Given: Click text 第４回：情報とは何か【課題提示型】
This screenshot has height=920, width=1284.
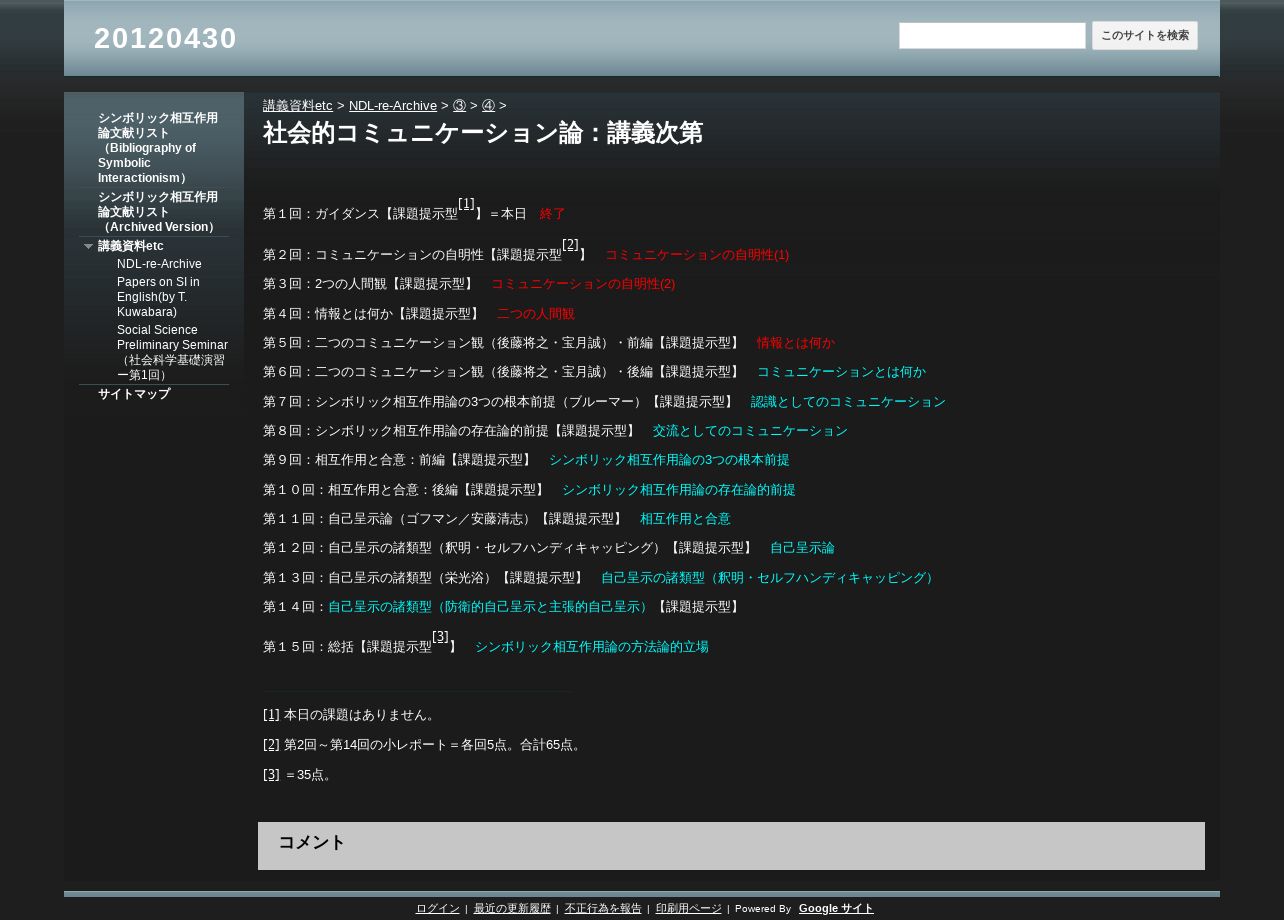Looking at the screenshot, I should click(x=372, y=314).
